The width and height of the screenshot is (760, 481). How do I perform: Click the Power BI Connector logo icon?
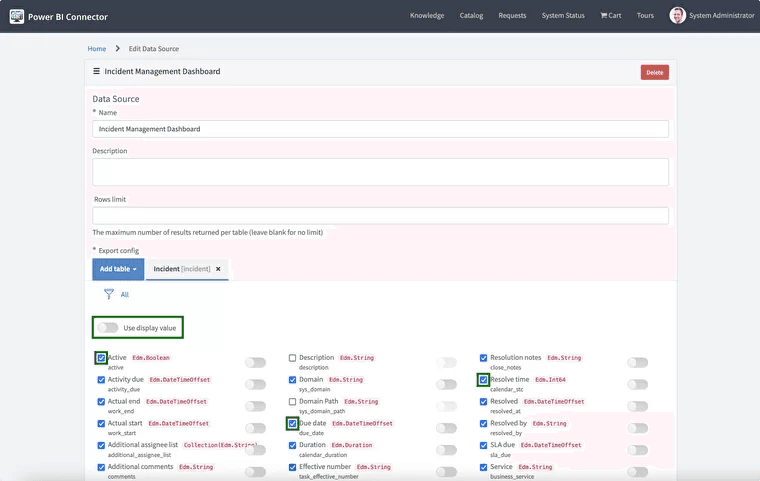tap(17, 16)
